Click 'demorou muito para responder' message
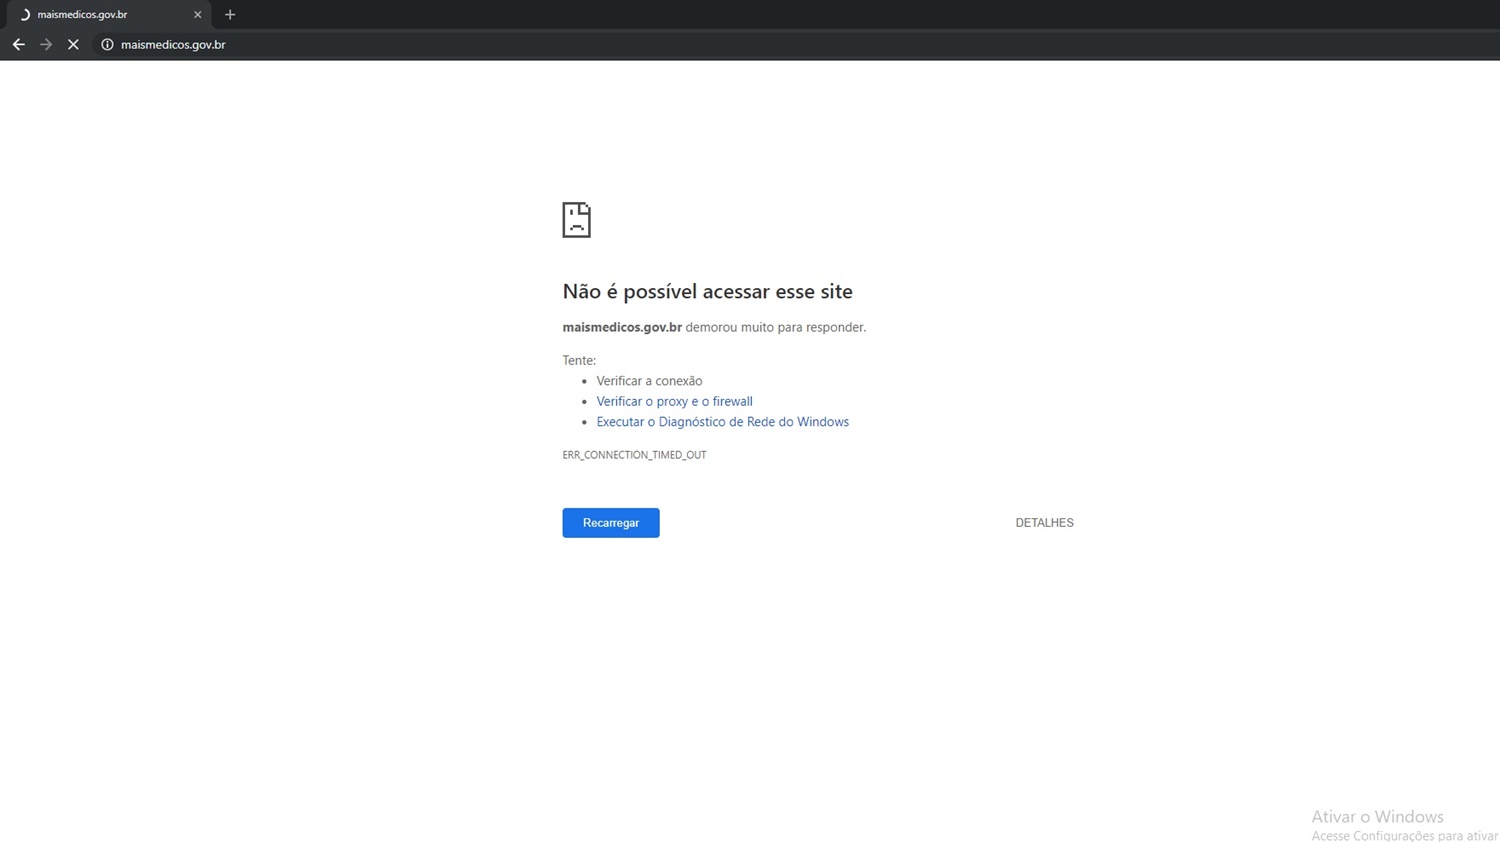This screenshot has height=842, width=1500. (775, 327)
